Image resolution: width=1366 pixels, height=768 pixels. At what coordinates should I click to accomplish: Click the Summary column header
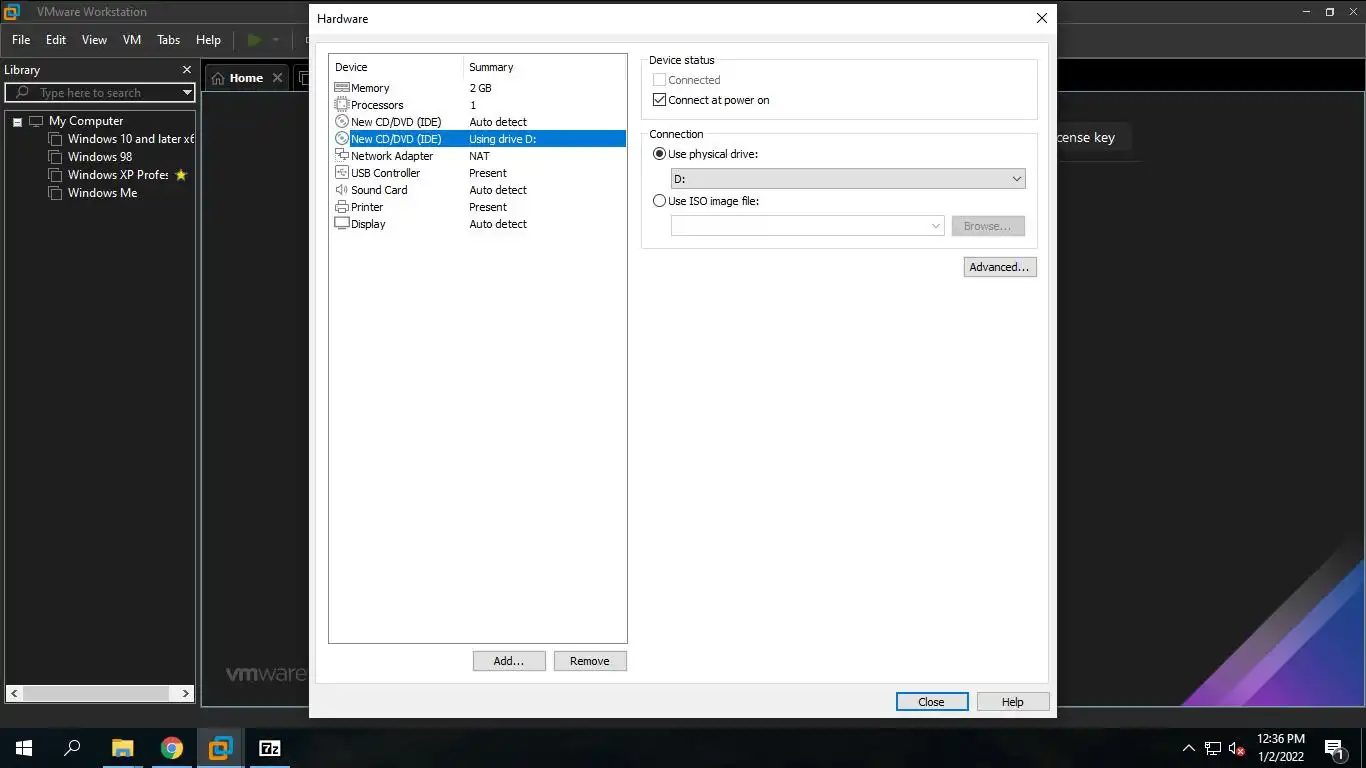coord(545,67)
